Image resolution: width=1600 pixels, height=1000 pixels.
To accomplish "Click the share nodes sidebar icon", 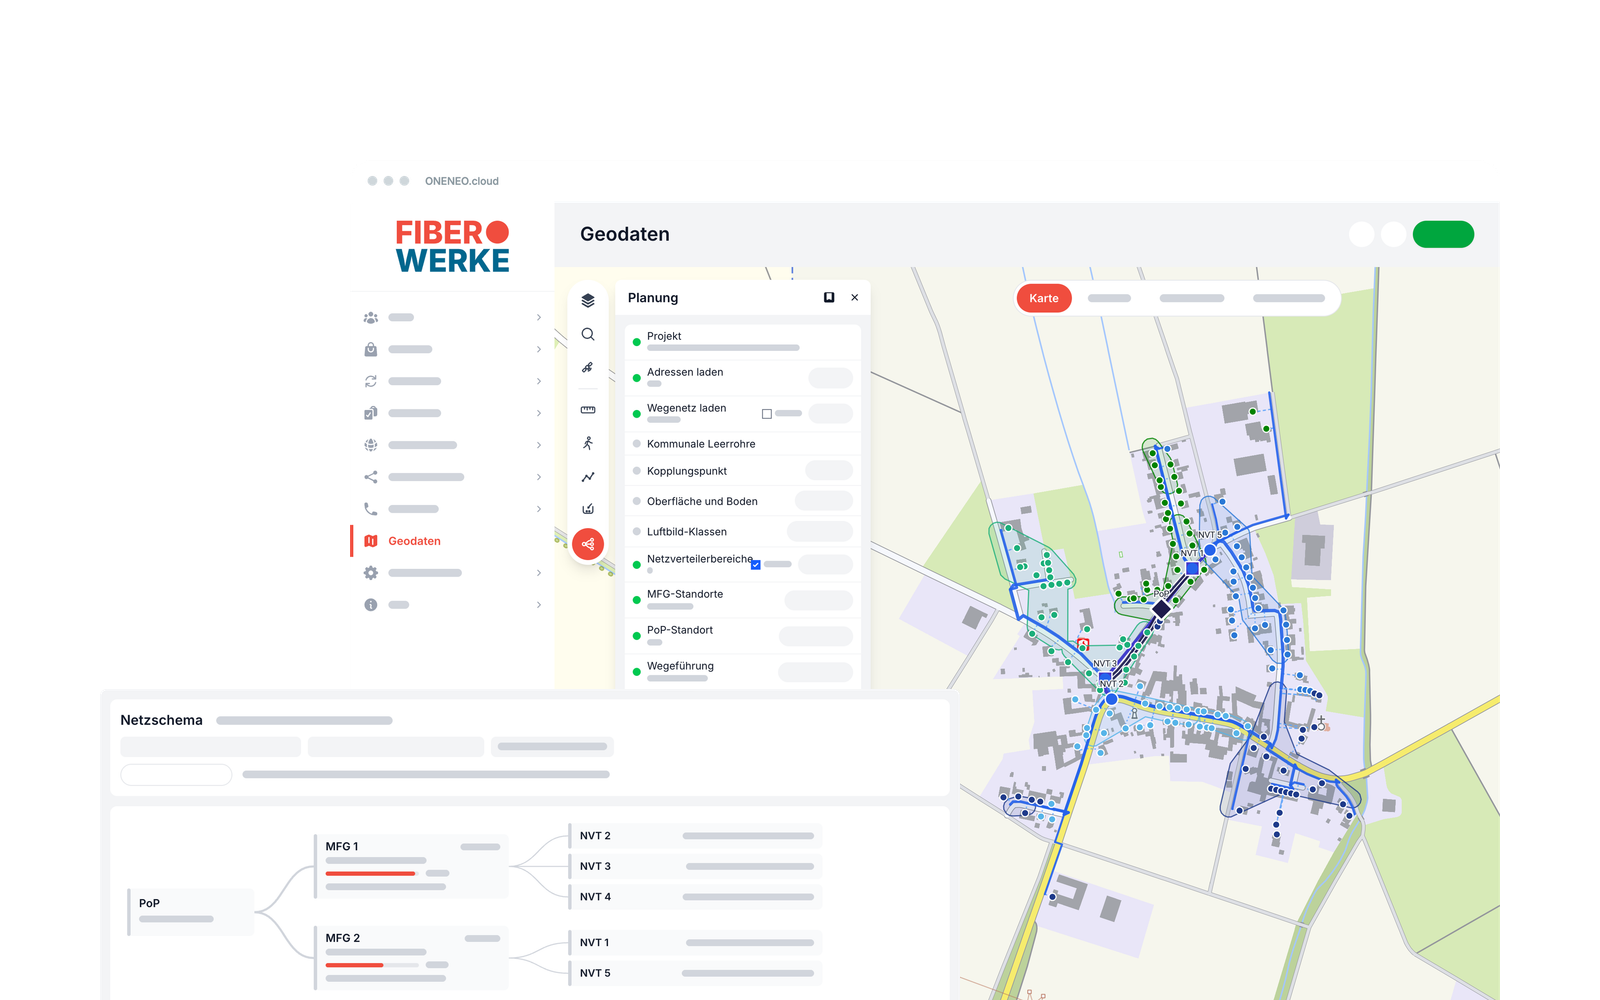I will pyautogui.click(x=371, y=477).
